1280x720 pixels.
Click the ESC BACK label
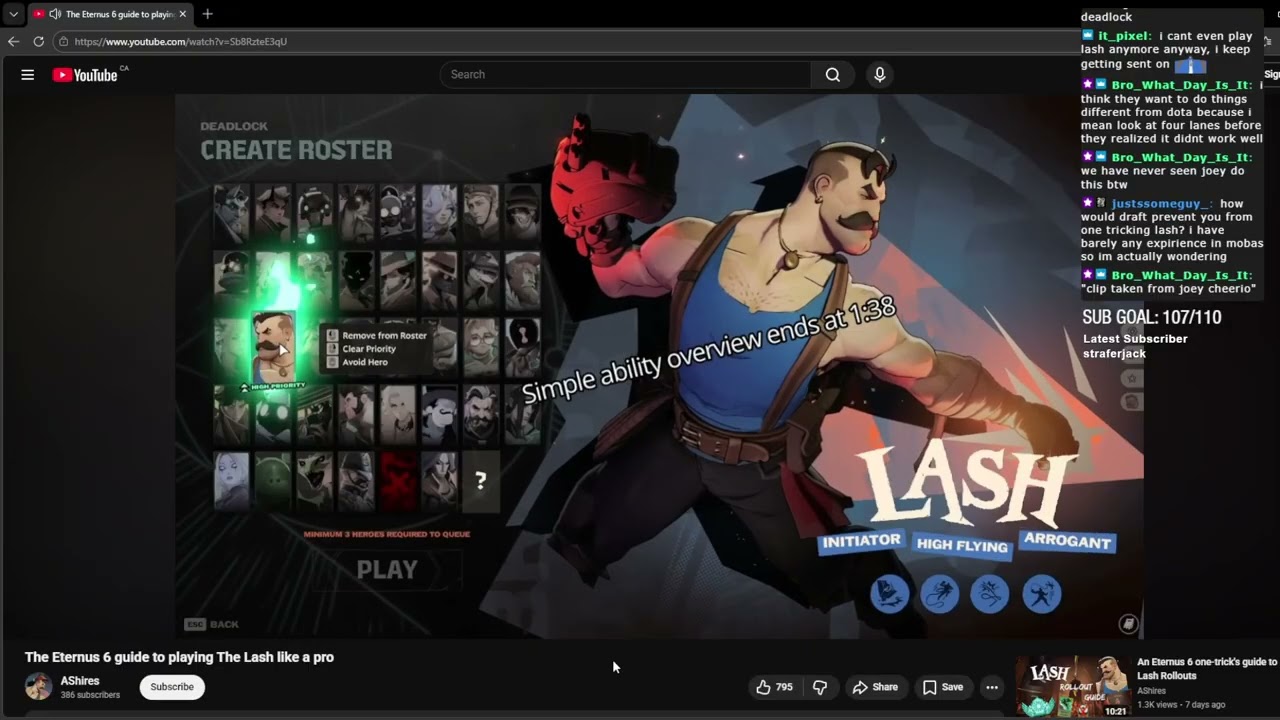[x=212, y=624]
